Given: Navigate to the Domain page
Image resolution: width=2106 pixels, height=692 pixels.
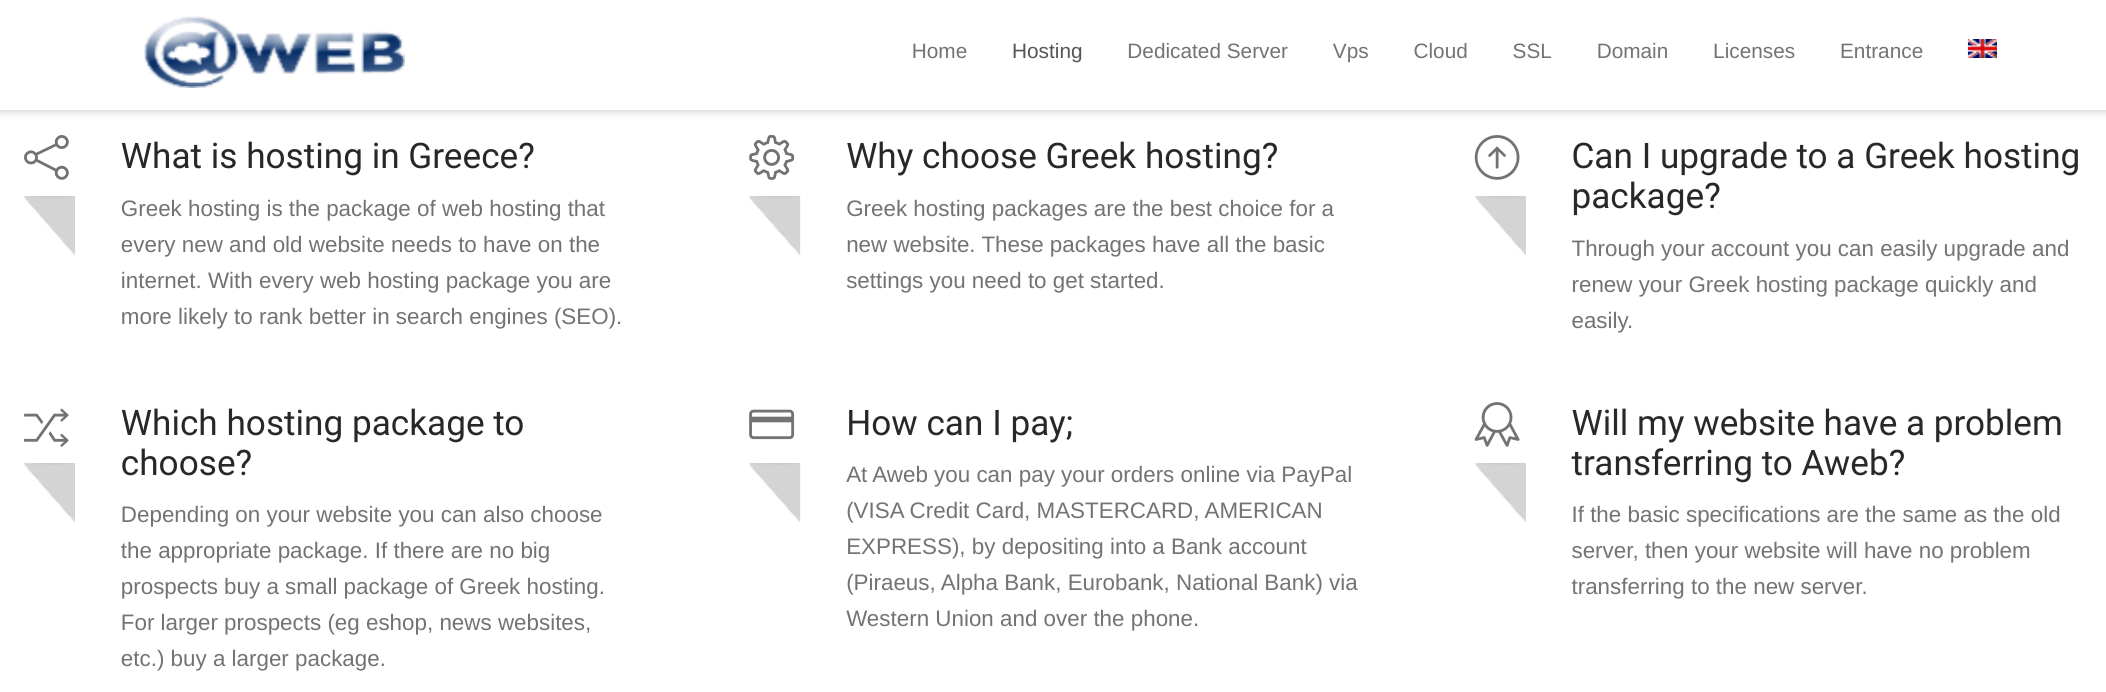Looking at the screenshot, I should (x=1632, y=51).
